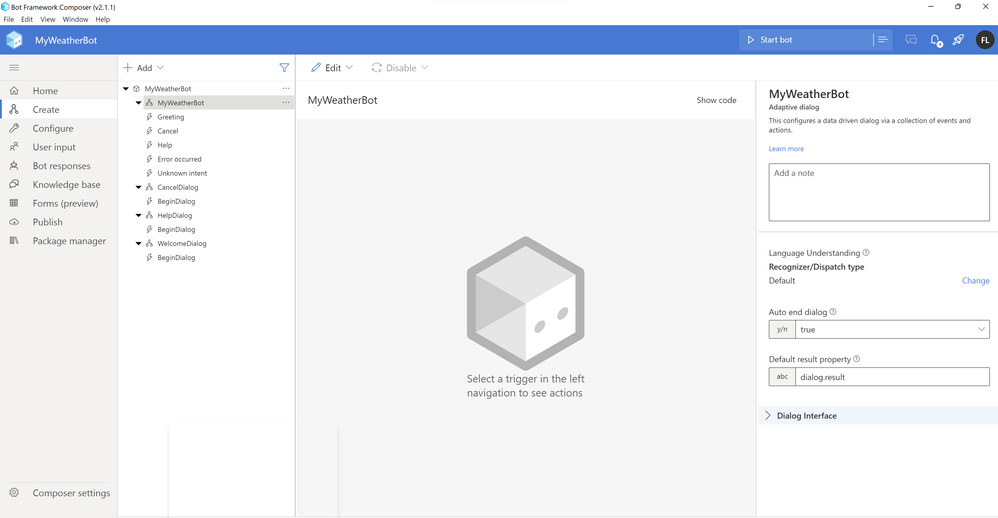Image resolution: width=998 pixels, height=518 pixels.
Task: Click the Forms (preview) table icon
Action: [14, 203]
